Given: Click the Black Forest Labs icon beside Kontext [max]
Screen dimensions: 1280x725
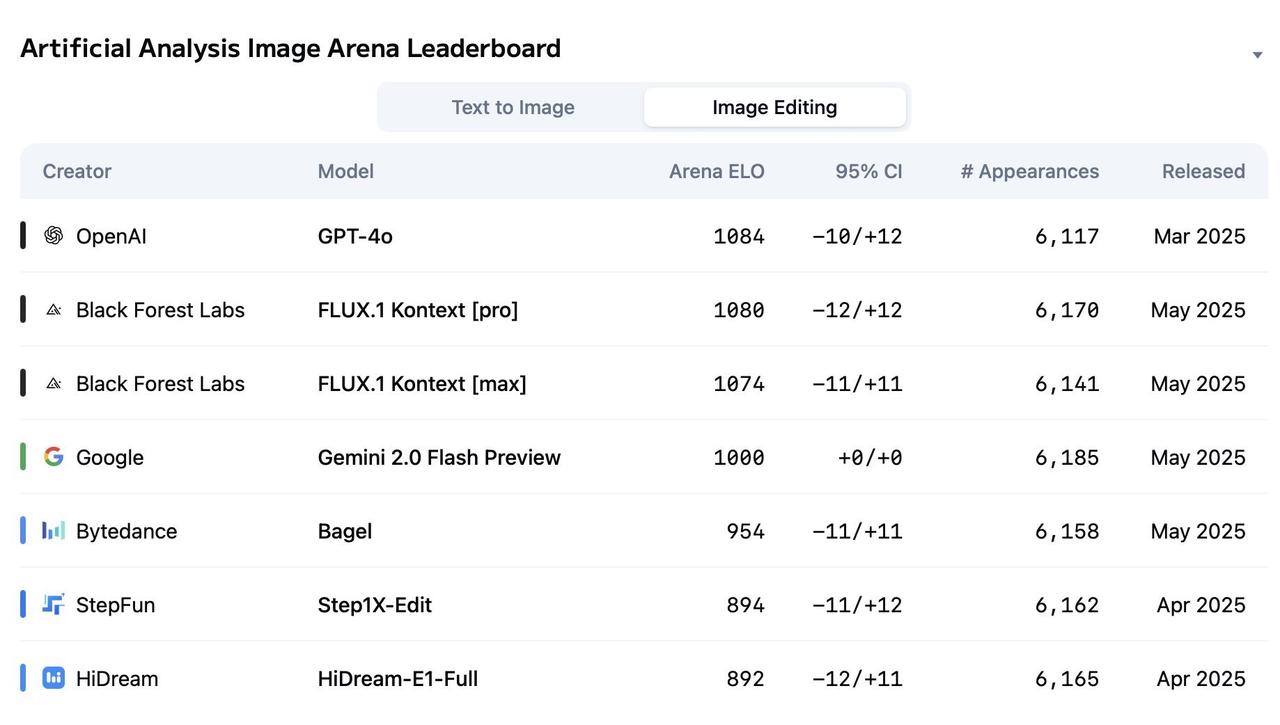Looking at the screenshot, I should (53, 384).
